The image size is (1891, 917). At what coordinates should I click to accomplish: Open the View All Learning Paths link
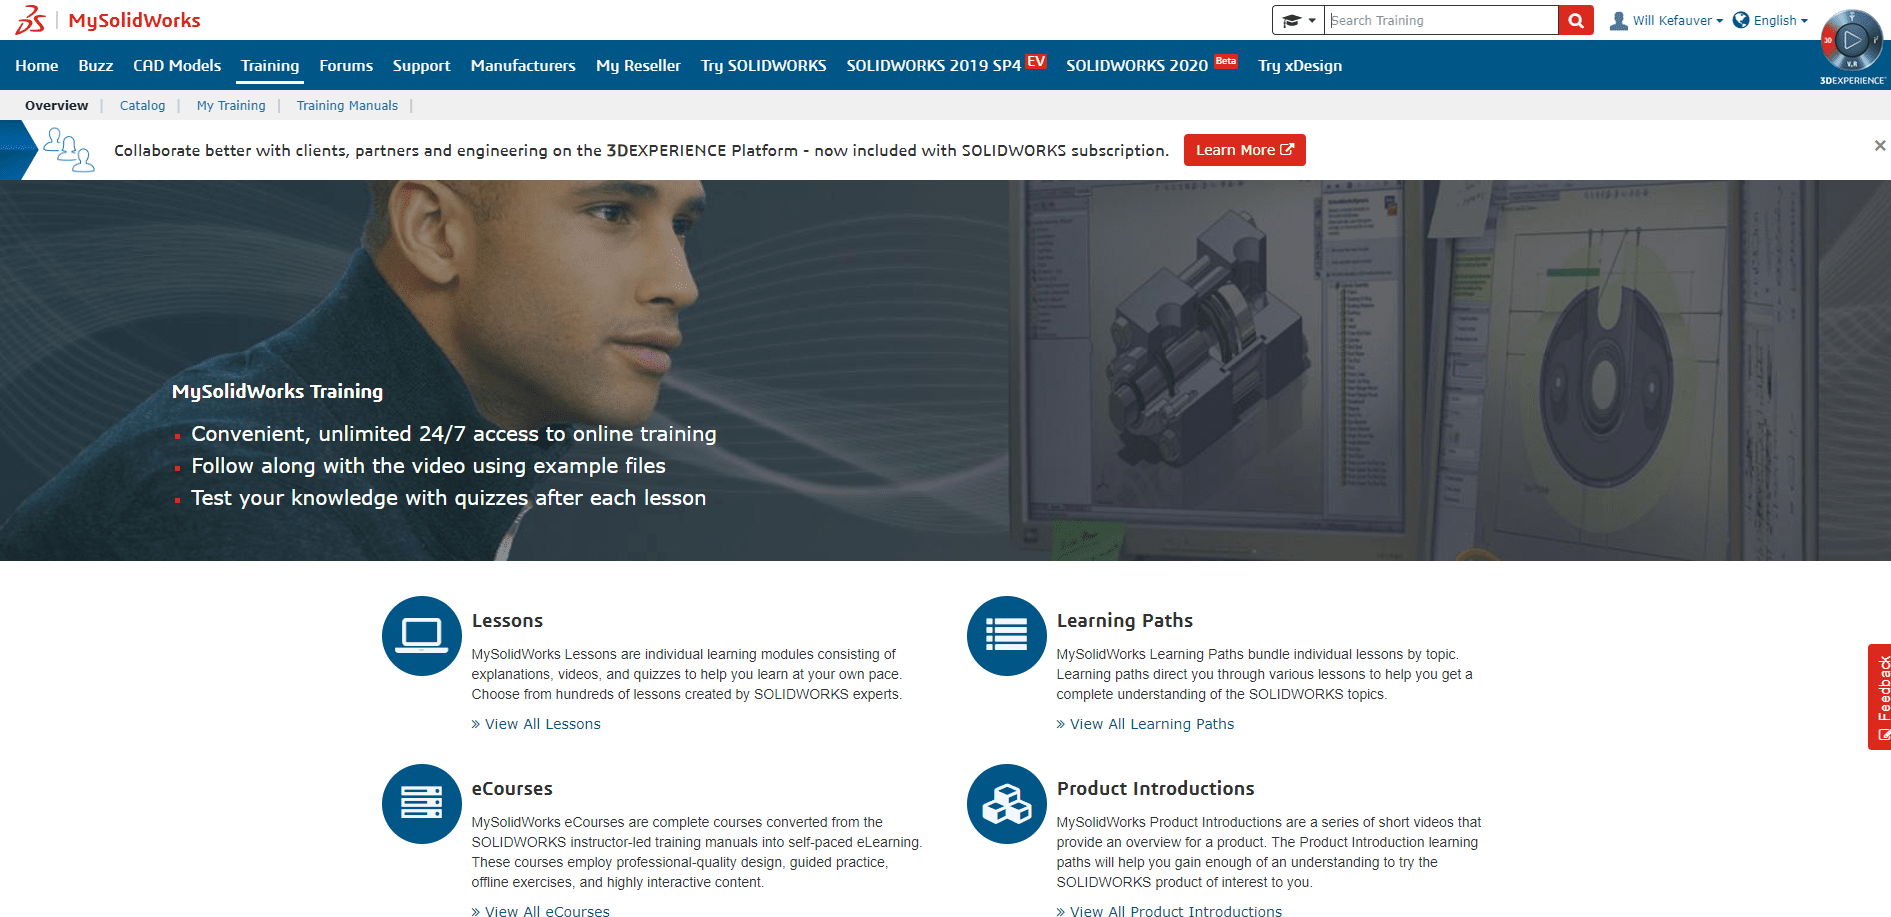click(x=1146, y=724)
